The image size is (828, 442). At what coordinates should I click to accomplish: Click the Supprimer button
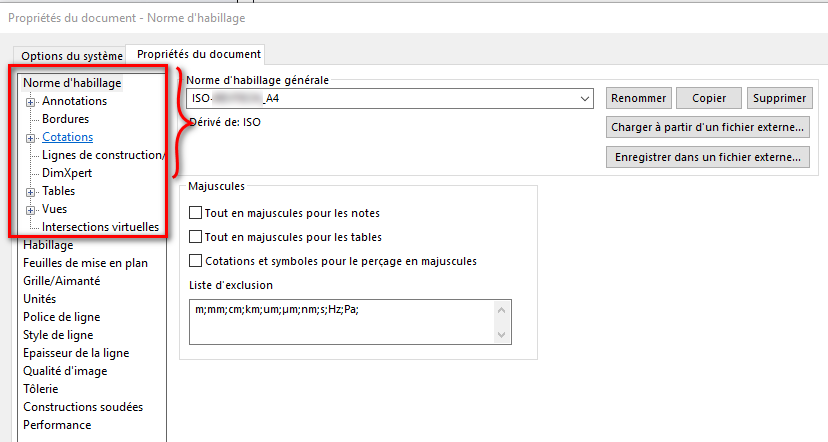[x=779, y=98]
